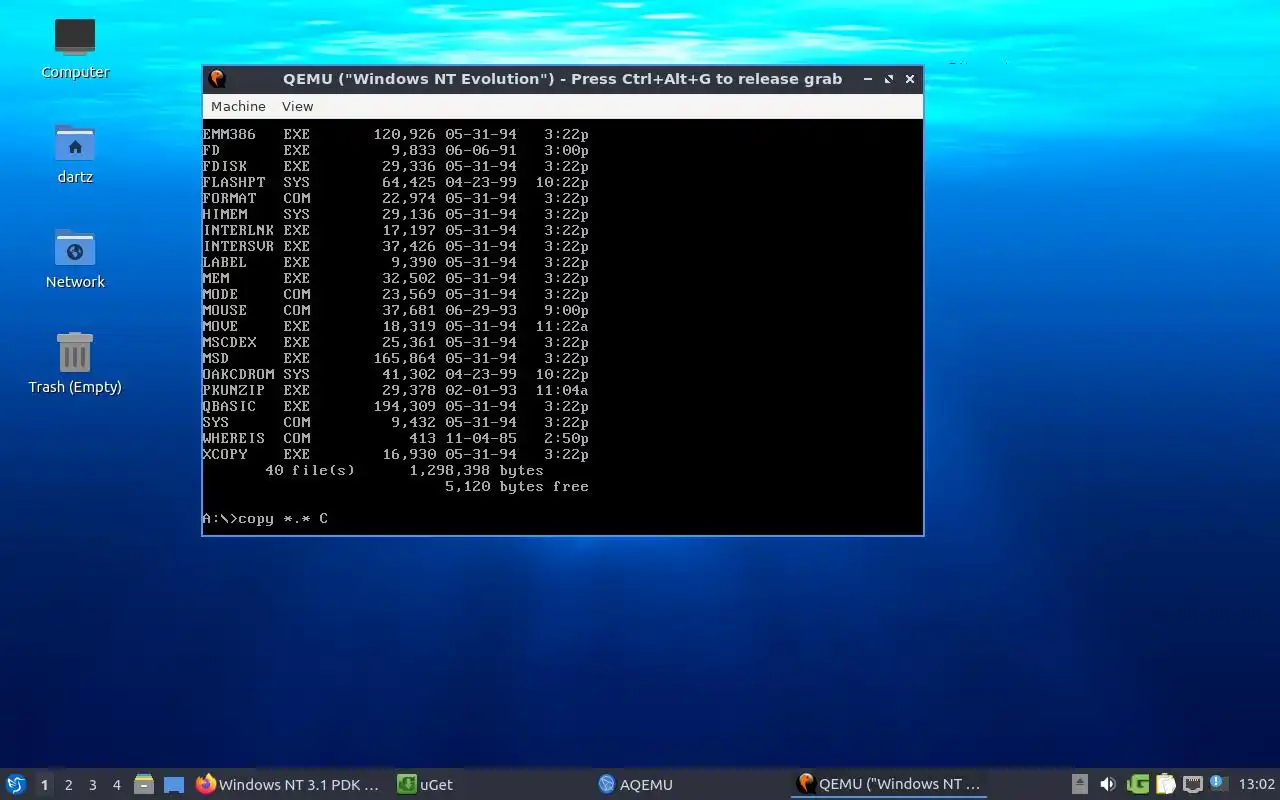Click the MSD EXE line
Image resolution: width=1280 pixels, height=800 pixels.
click(396, 358)
